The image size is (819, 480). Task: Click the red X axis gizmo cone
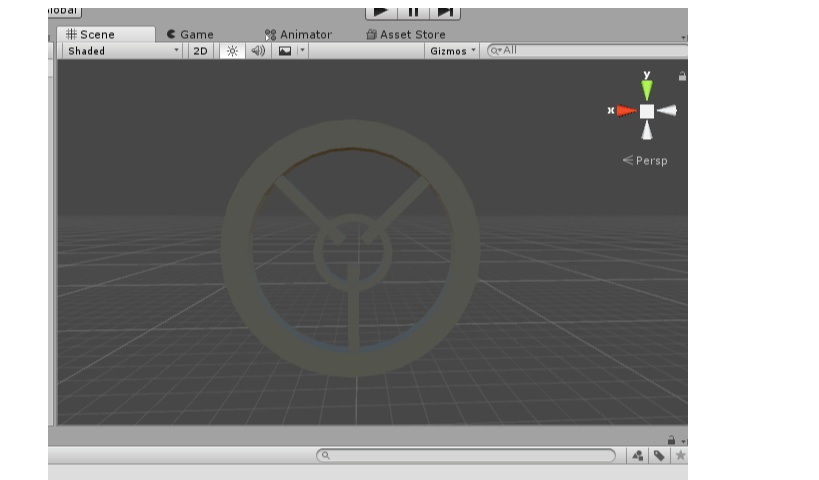[x=626, y=111]
